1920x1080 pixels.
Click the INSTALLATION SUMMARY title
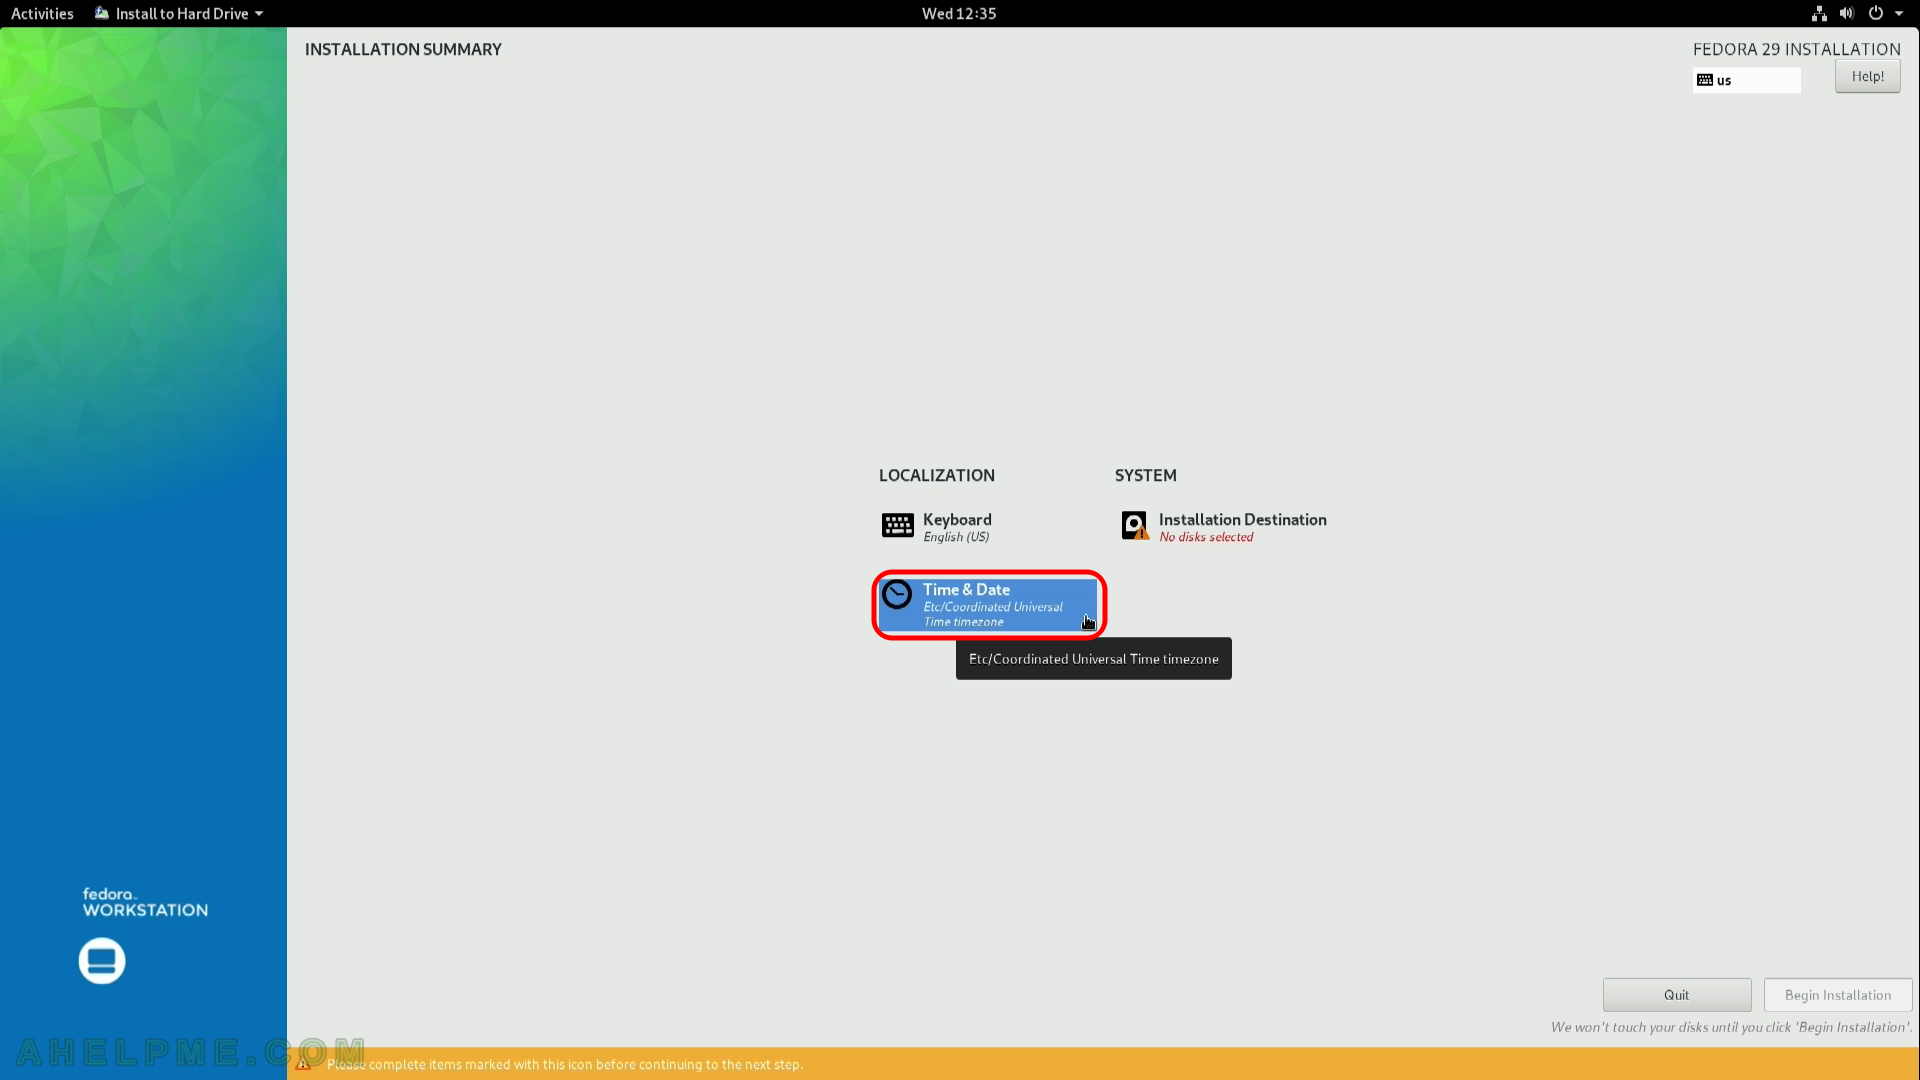pyautogui.click(x=403, y=50)
